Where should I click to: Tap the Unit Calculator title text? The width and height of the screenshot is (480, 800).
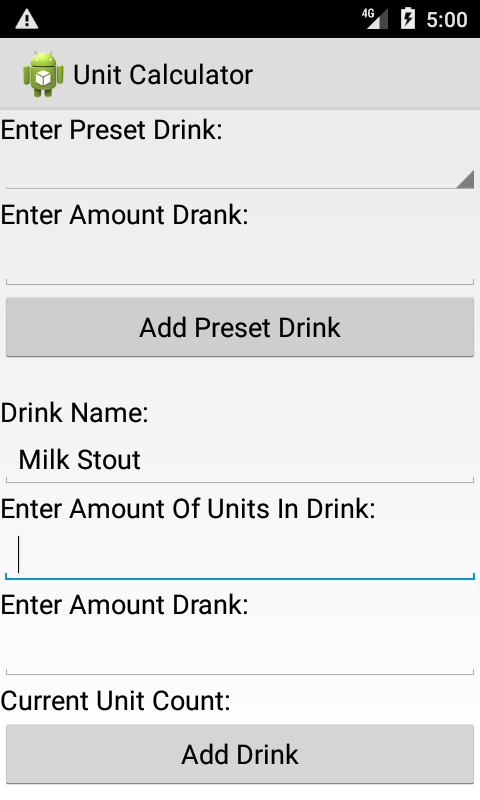[x=163, y=75]
